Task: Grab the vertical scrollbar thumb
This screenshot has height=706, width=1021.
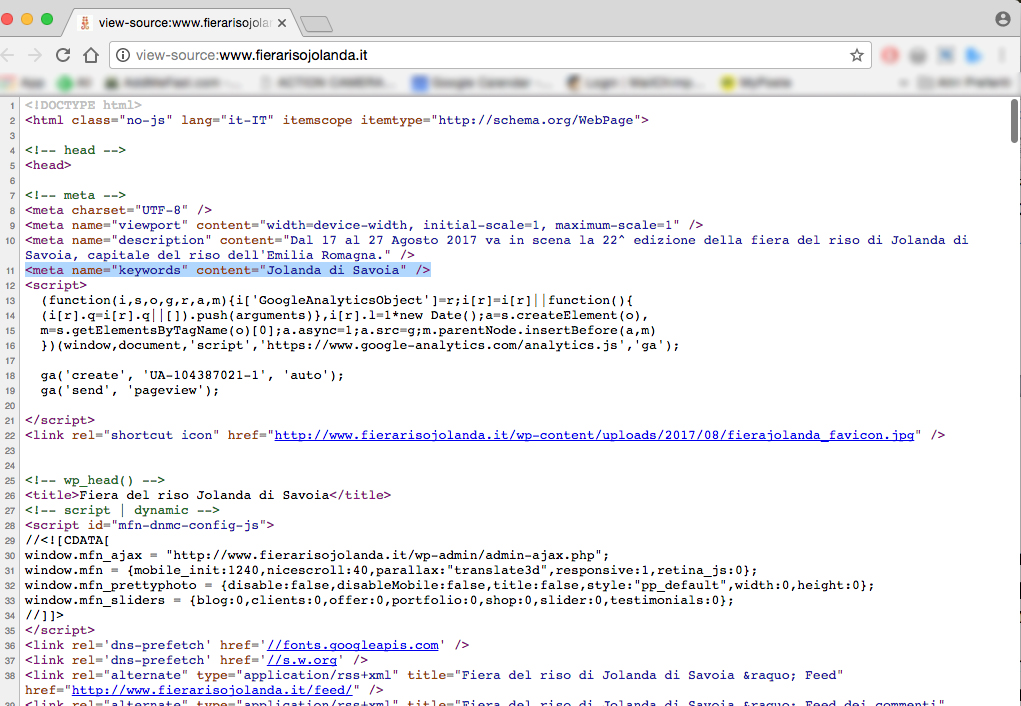Action: (1014, 120)
